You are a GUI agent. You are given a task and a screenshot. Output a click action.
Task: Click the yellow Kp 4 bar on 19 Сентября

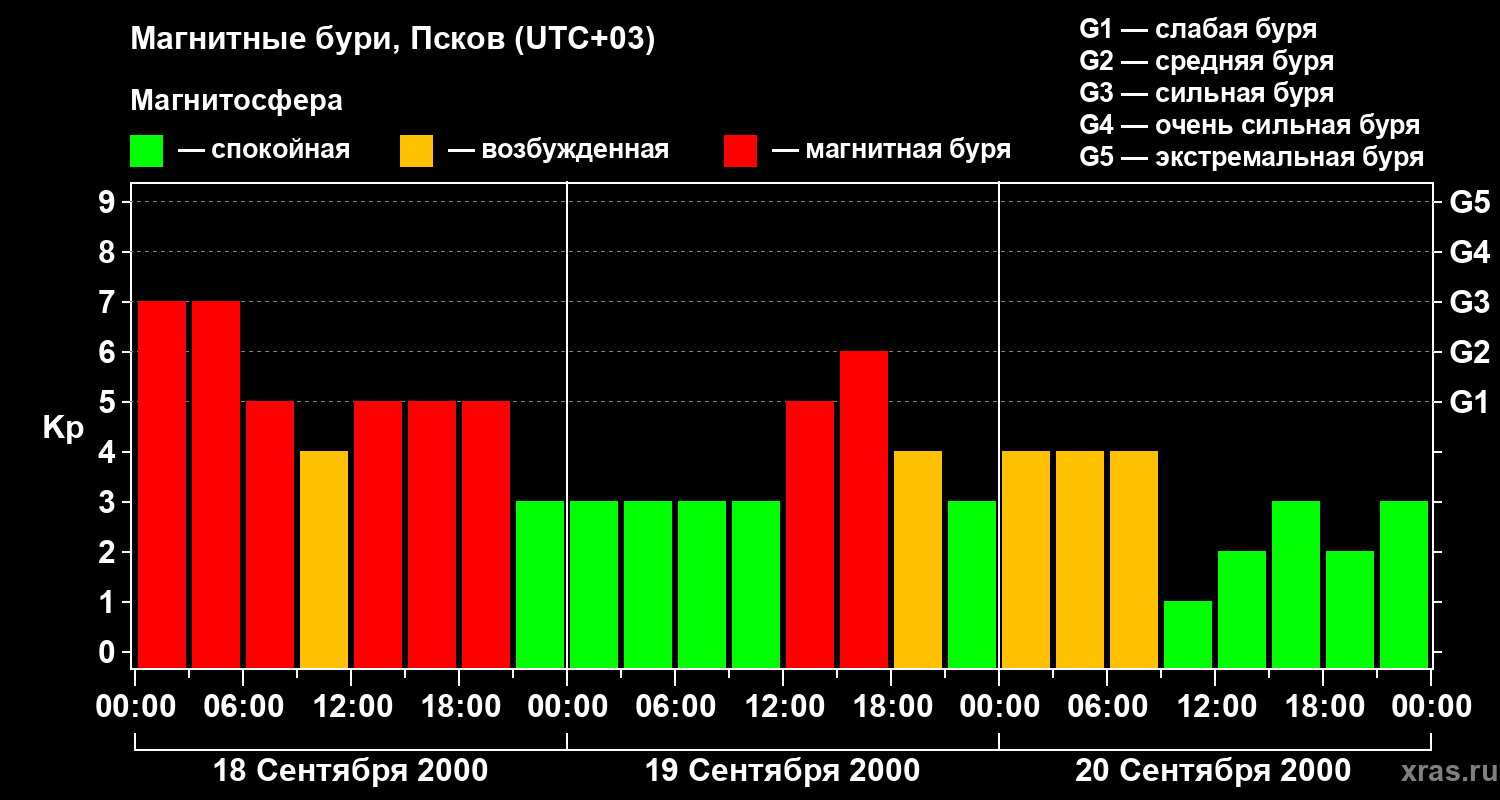tap(918, 559)
